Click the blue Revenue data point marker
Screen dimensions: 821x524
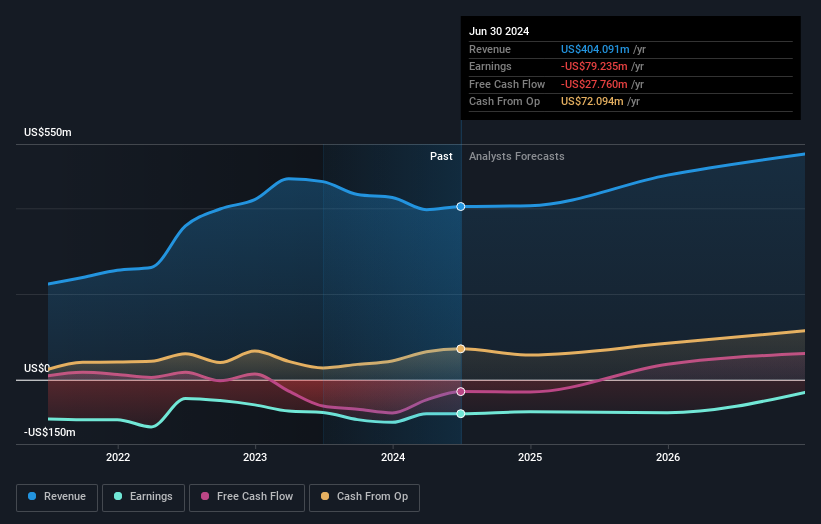tap(461, 207)
